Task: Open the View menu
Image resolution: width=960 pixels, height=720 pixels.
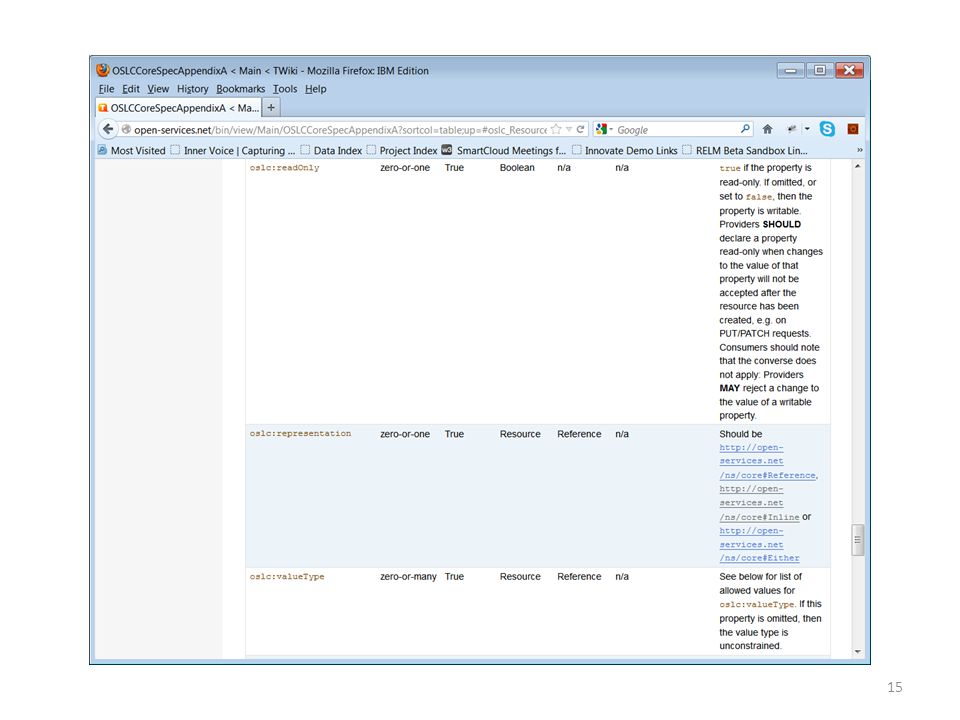Action: [x=158, y=89]
